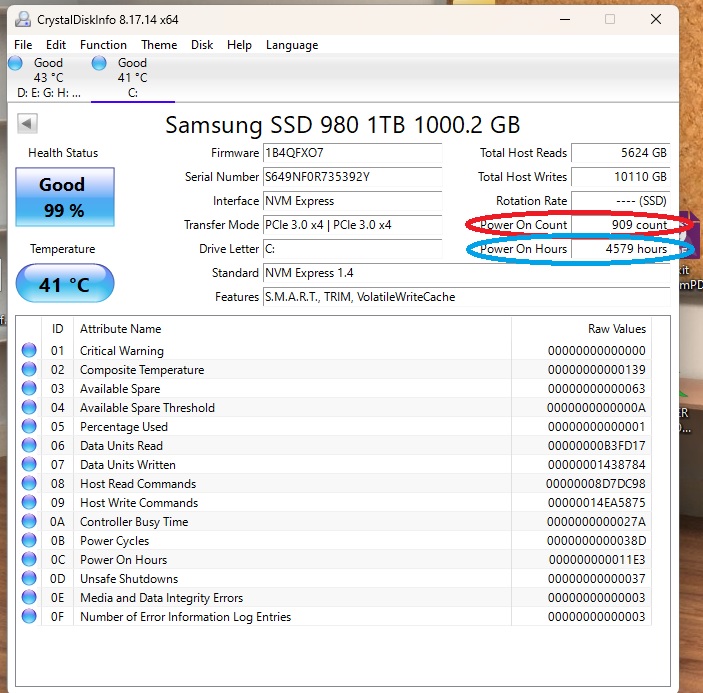Click the Samsung SSD 980 1TB title
The width and height of the screenshot is (703, 693).
click(343, 125)
